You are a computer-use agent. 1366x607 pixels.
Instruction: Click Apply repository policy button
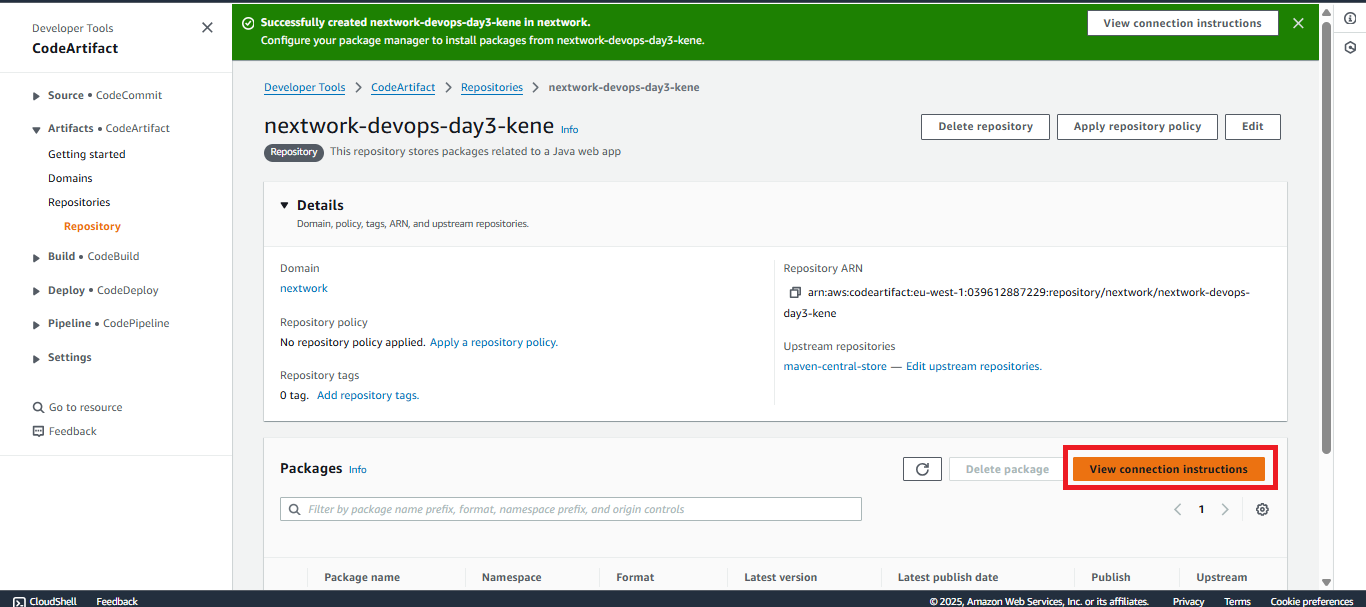tap(1137, 127)
